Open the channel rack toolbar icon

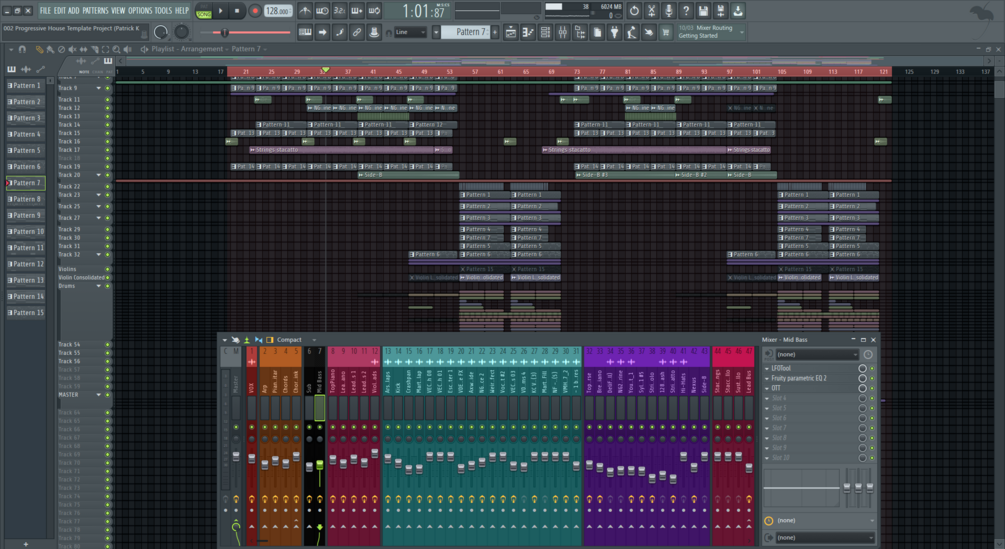(x=545, y=32)
